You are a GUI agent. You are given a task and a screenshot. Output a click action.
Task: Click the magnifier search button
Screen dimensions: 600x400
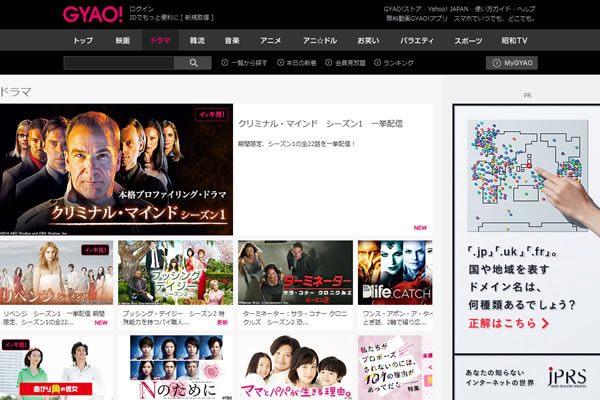point(193,63)
